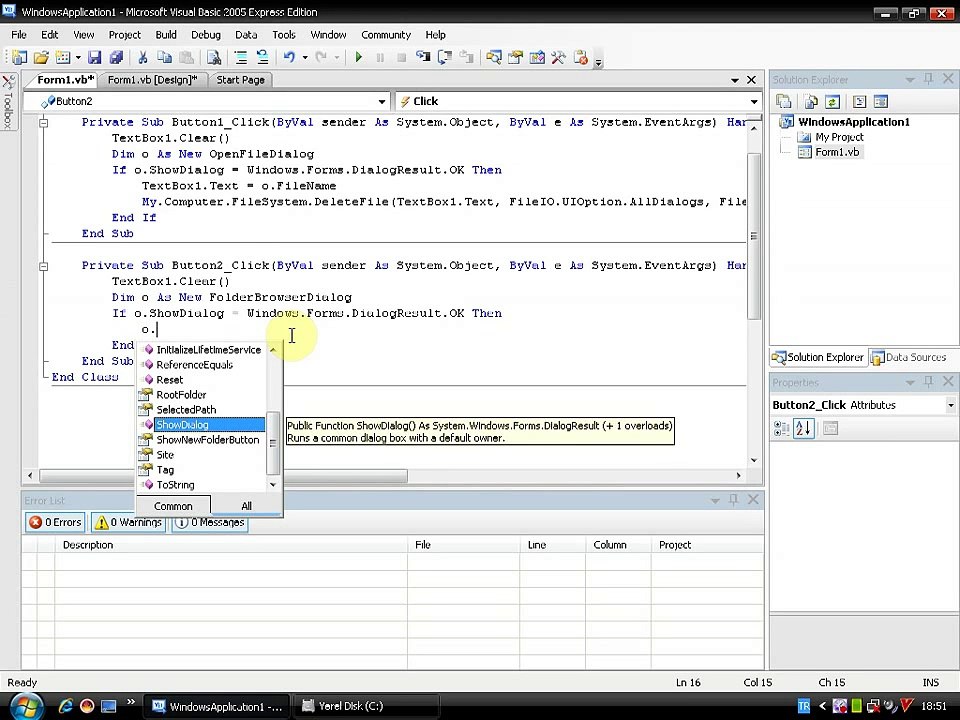This screenshot has width=960, height=720.
Task: Open the active files dropdown next to tabs
Action: point(735,80)
